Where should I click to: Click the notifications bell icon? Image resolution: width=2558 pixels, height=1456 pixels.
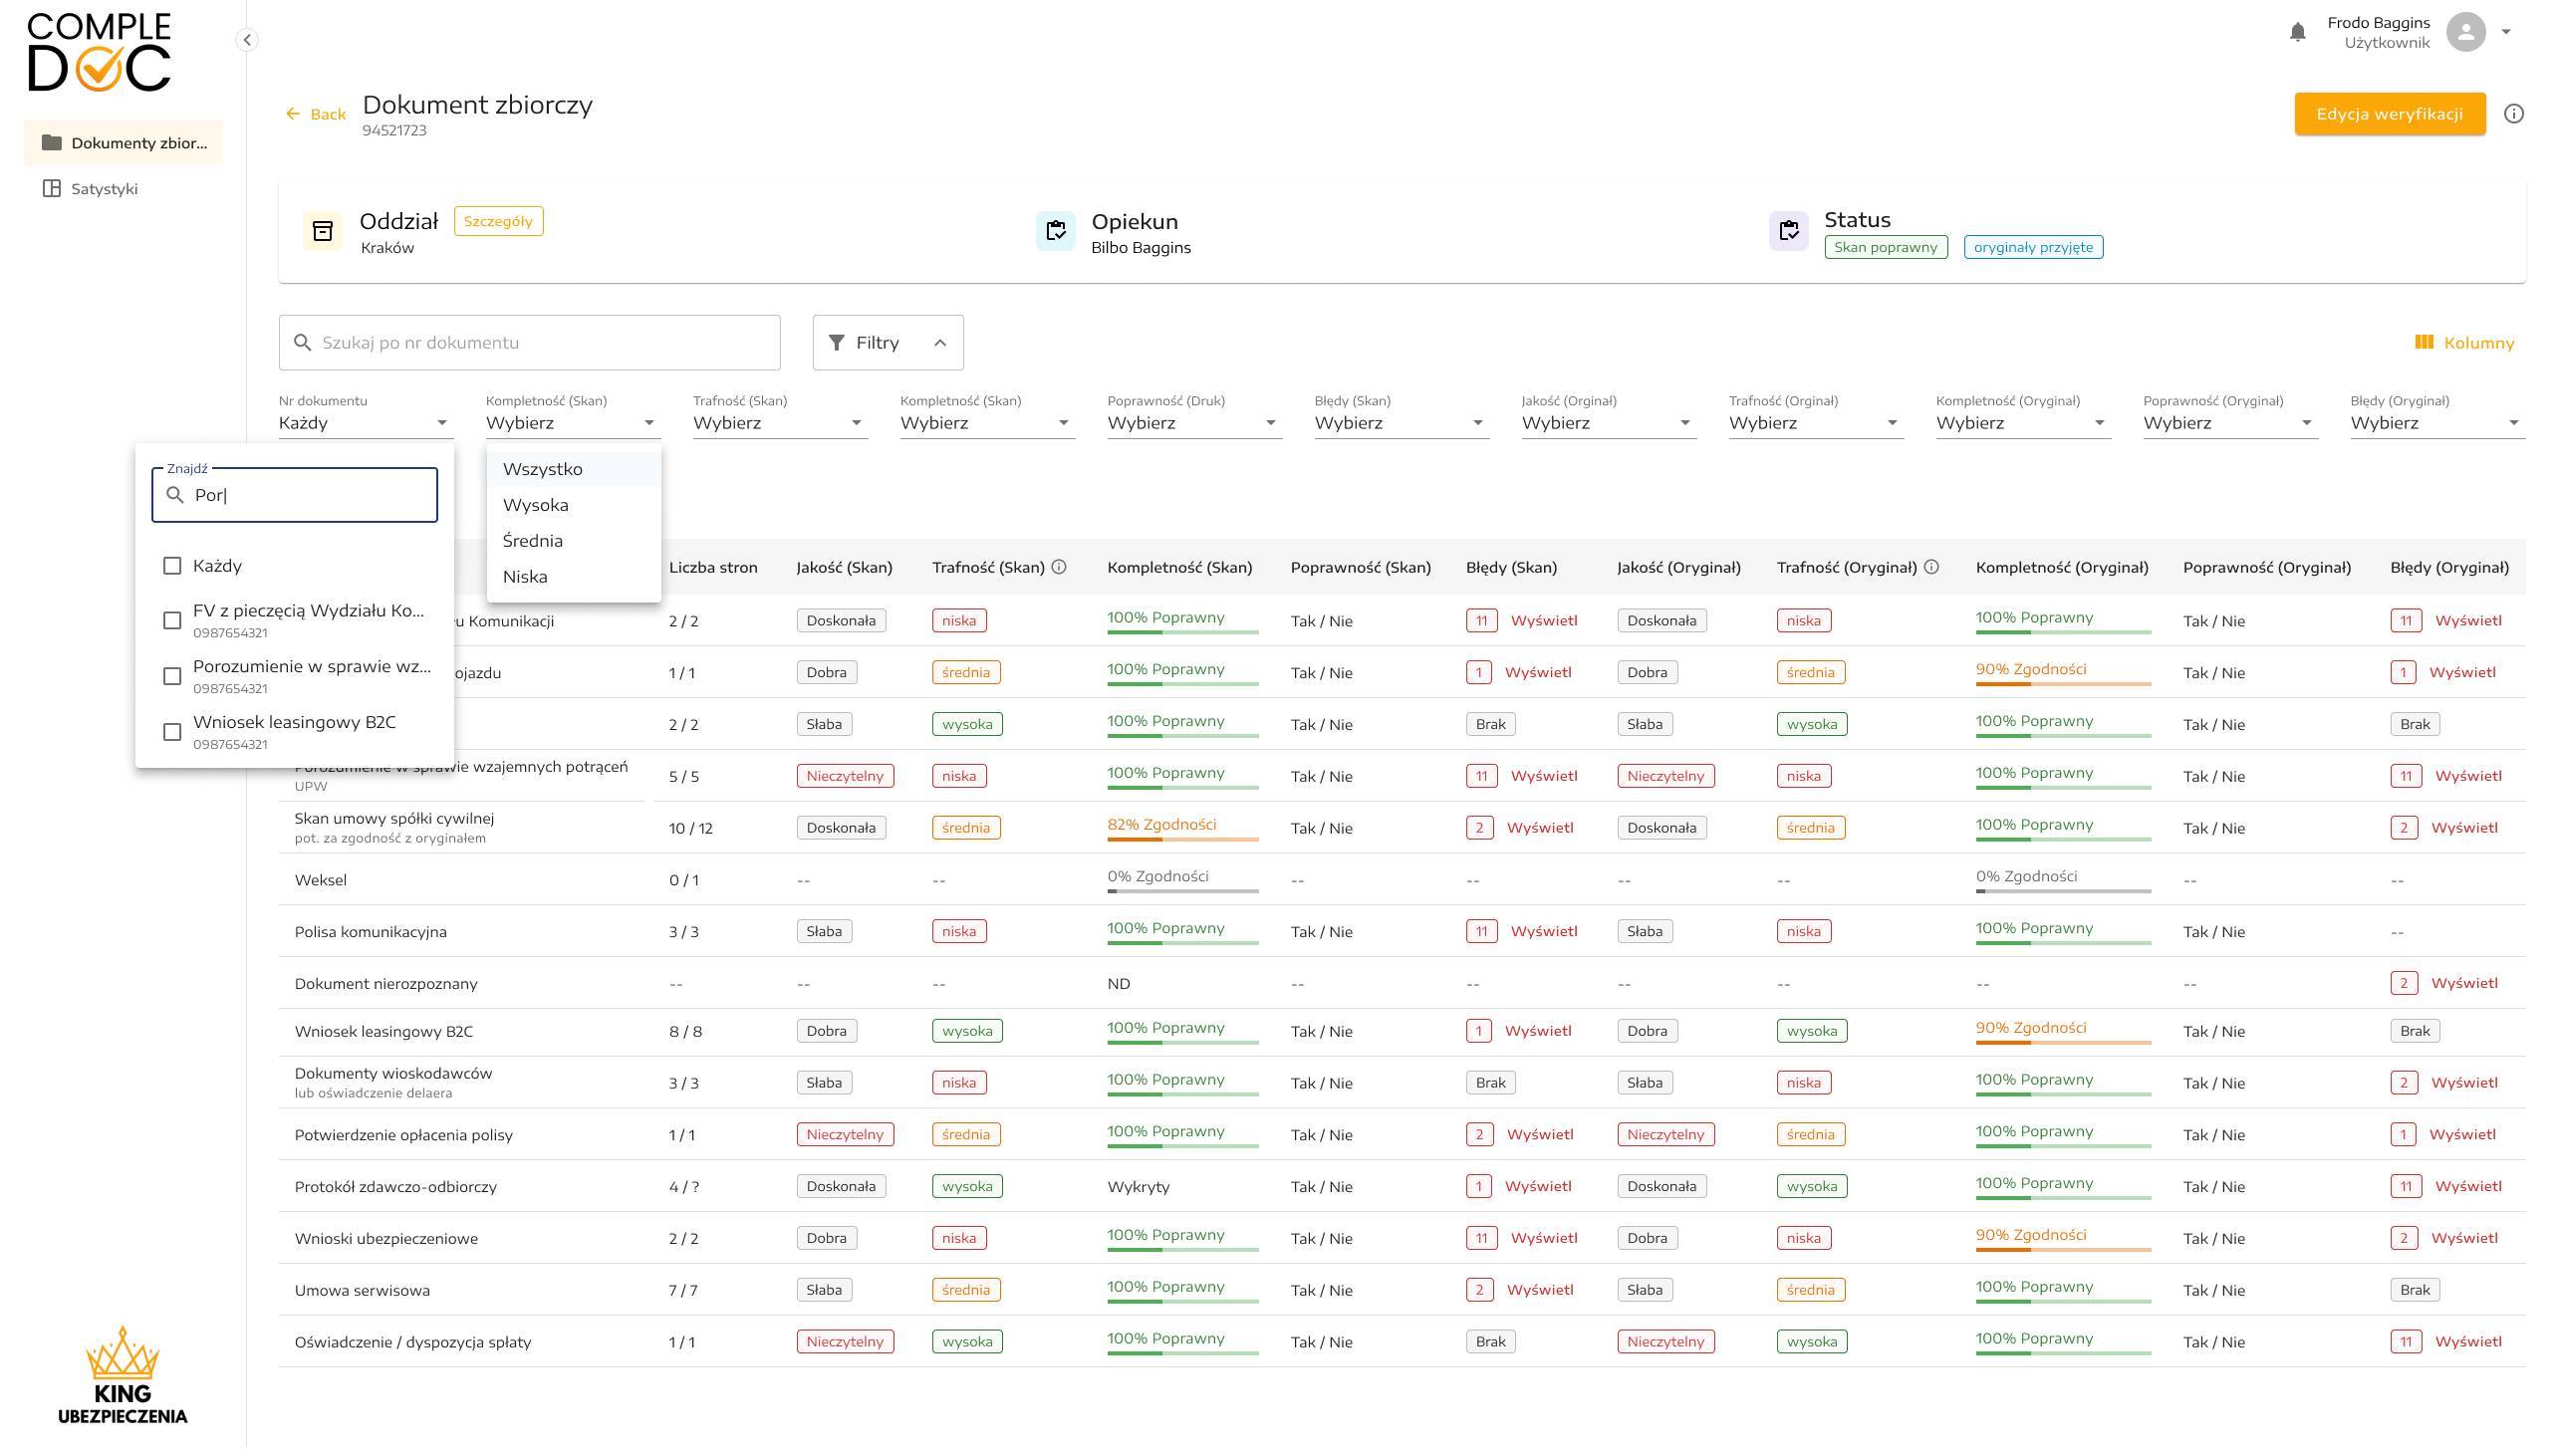pos(2297,32)
